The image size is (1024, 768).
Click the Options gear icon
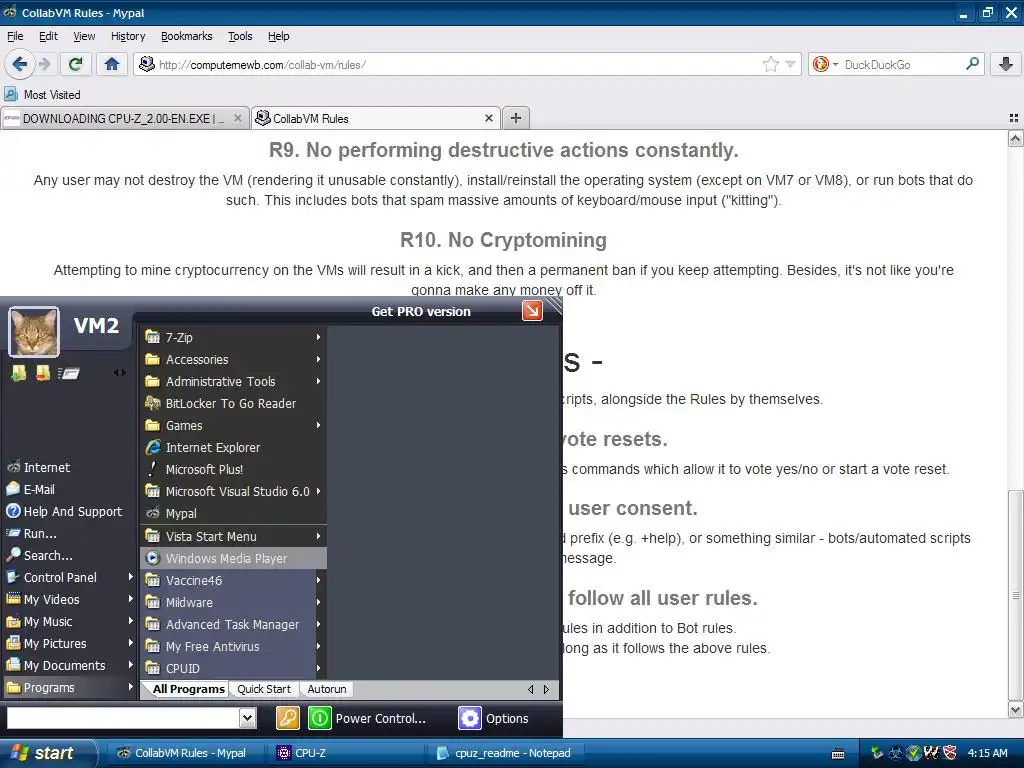point(470,718)
